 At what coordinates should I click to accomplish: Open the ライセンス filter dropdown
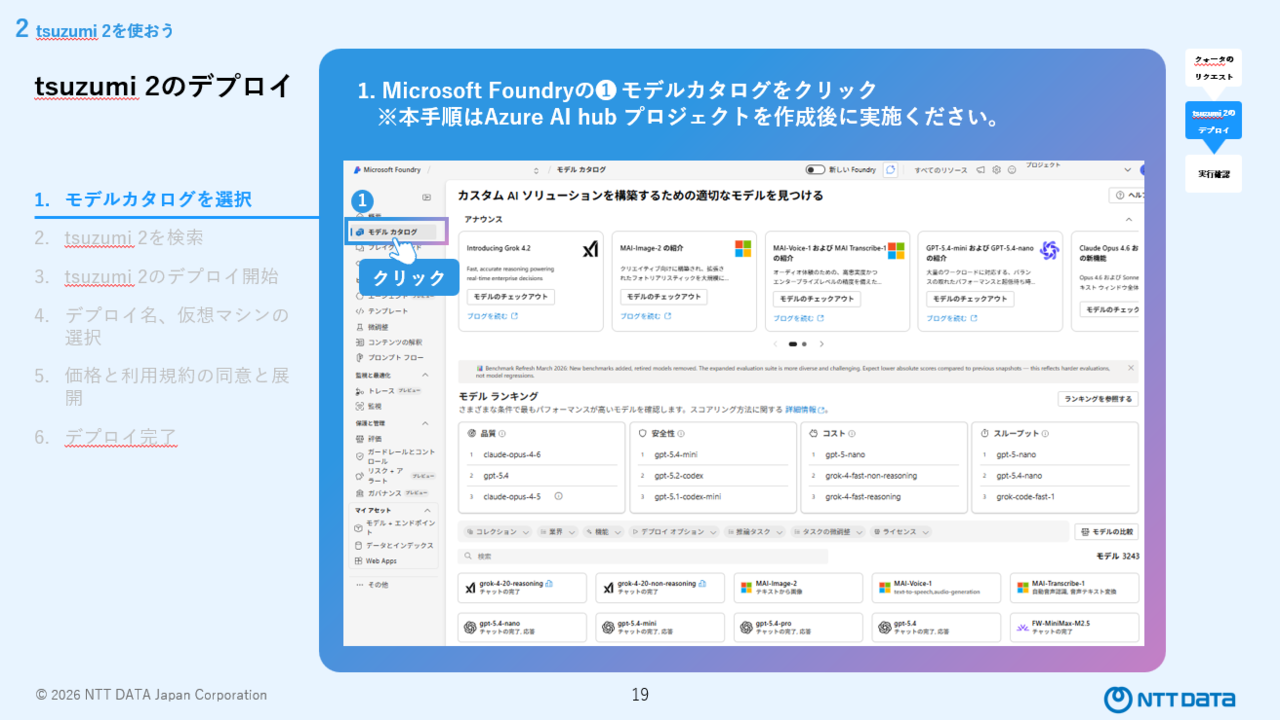pyautogui.click(x=900, y=532)
